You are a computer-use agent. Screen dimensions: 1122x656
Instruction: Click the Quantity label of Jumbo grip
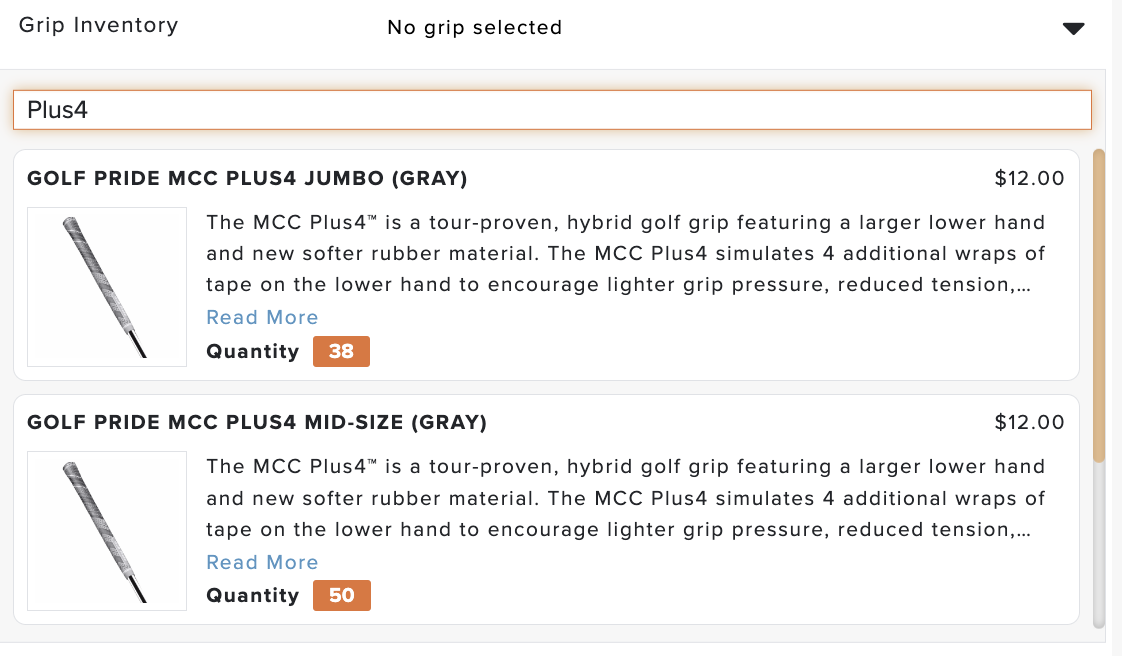[253, 351]
